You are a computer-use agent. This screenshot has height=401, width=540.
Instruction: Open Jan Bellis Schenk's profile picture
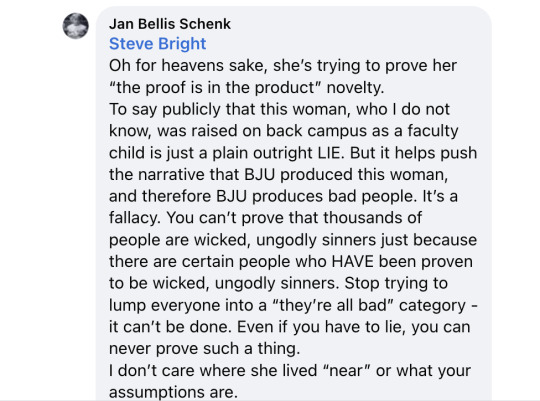pos(75,26)
